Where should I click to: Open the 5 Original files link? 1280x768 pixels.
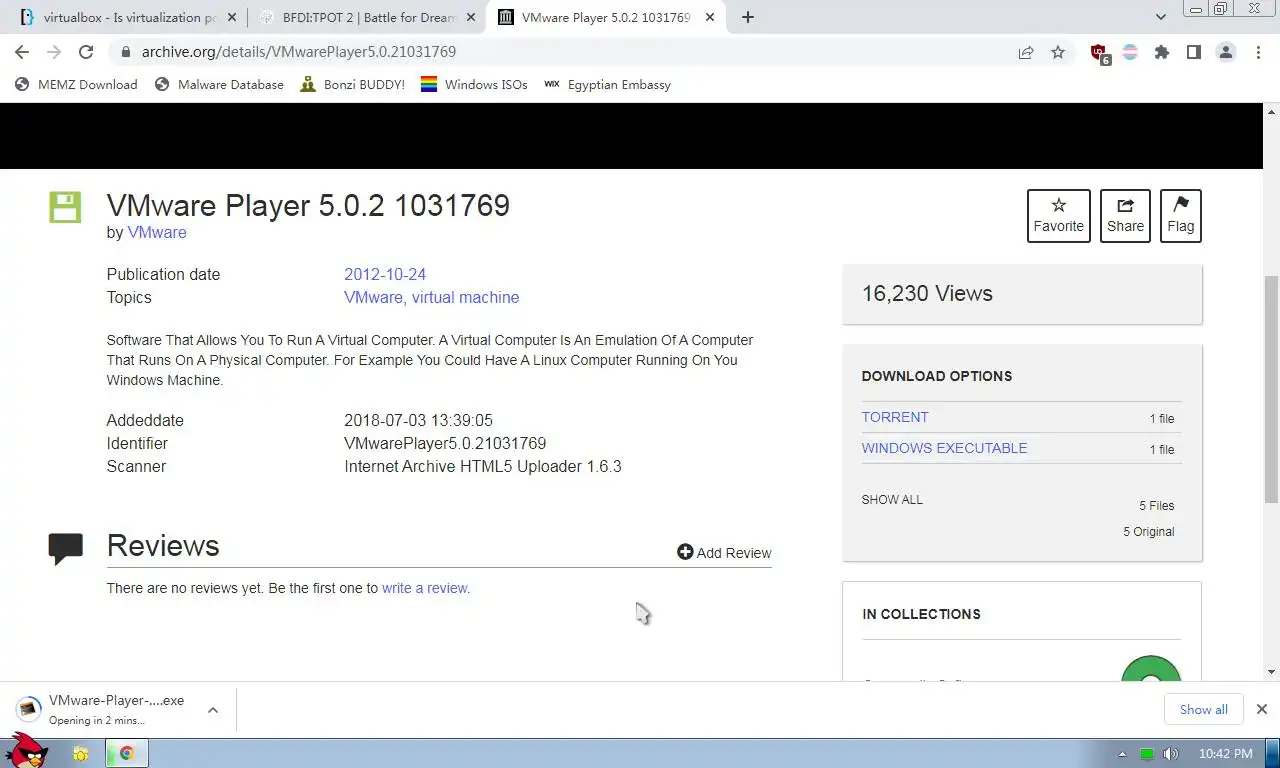[1149, 532]
